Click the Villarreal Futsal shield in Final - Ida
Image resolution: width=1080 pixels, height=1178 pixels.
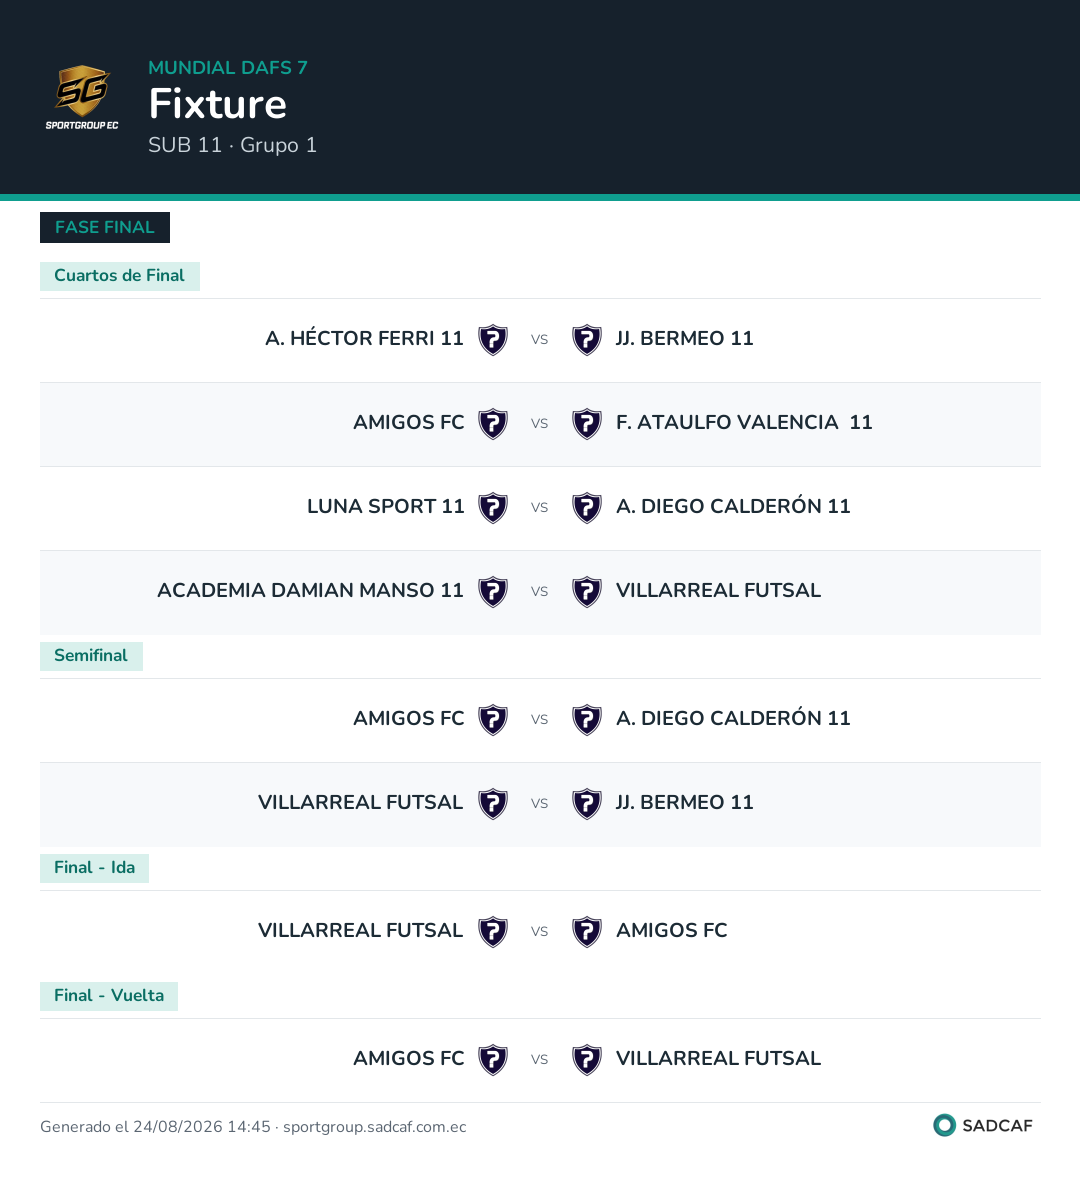tap(493, 932)
